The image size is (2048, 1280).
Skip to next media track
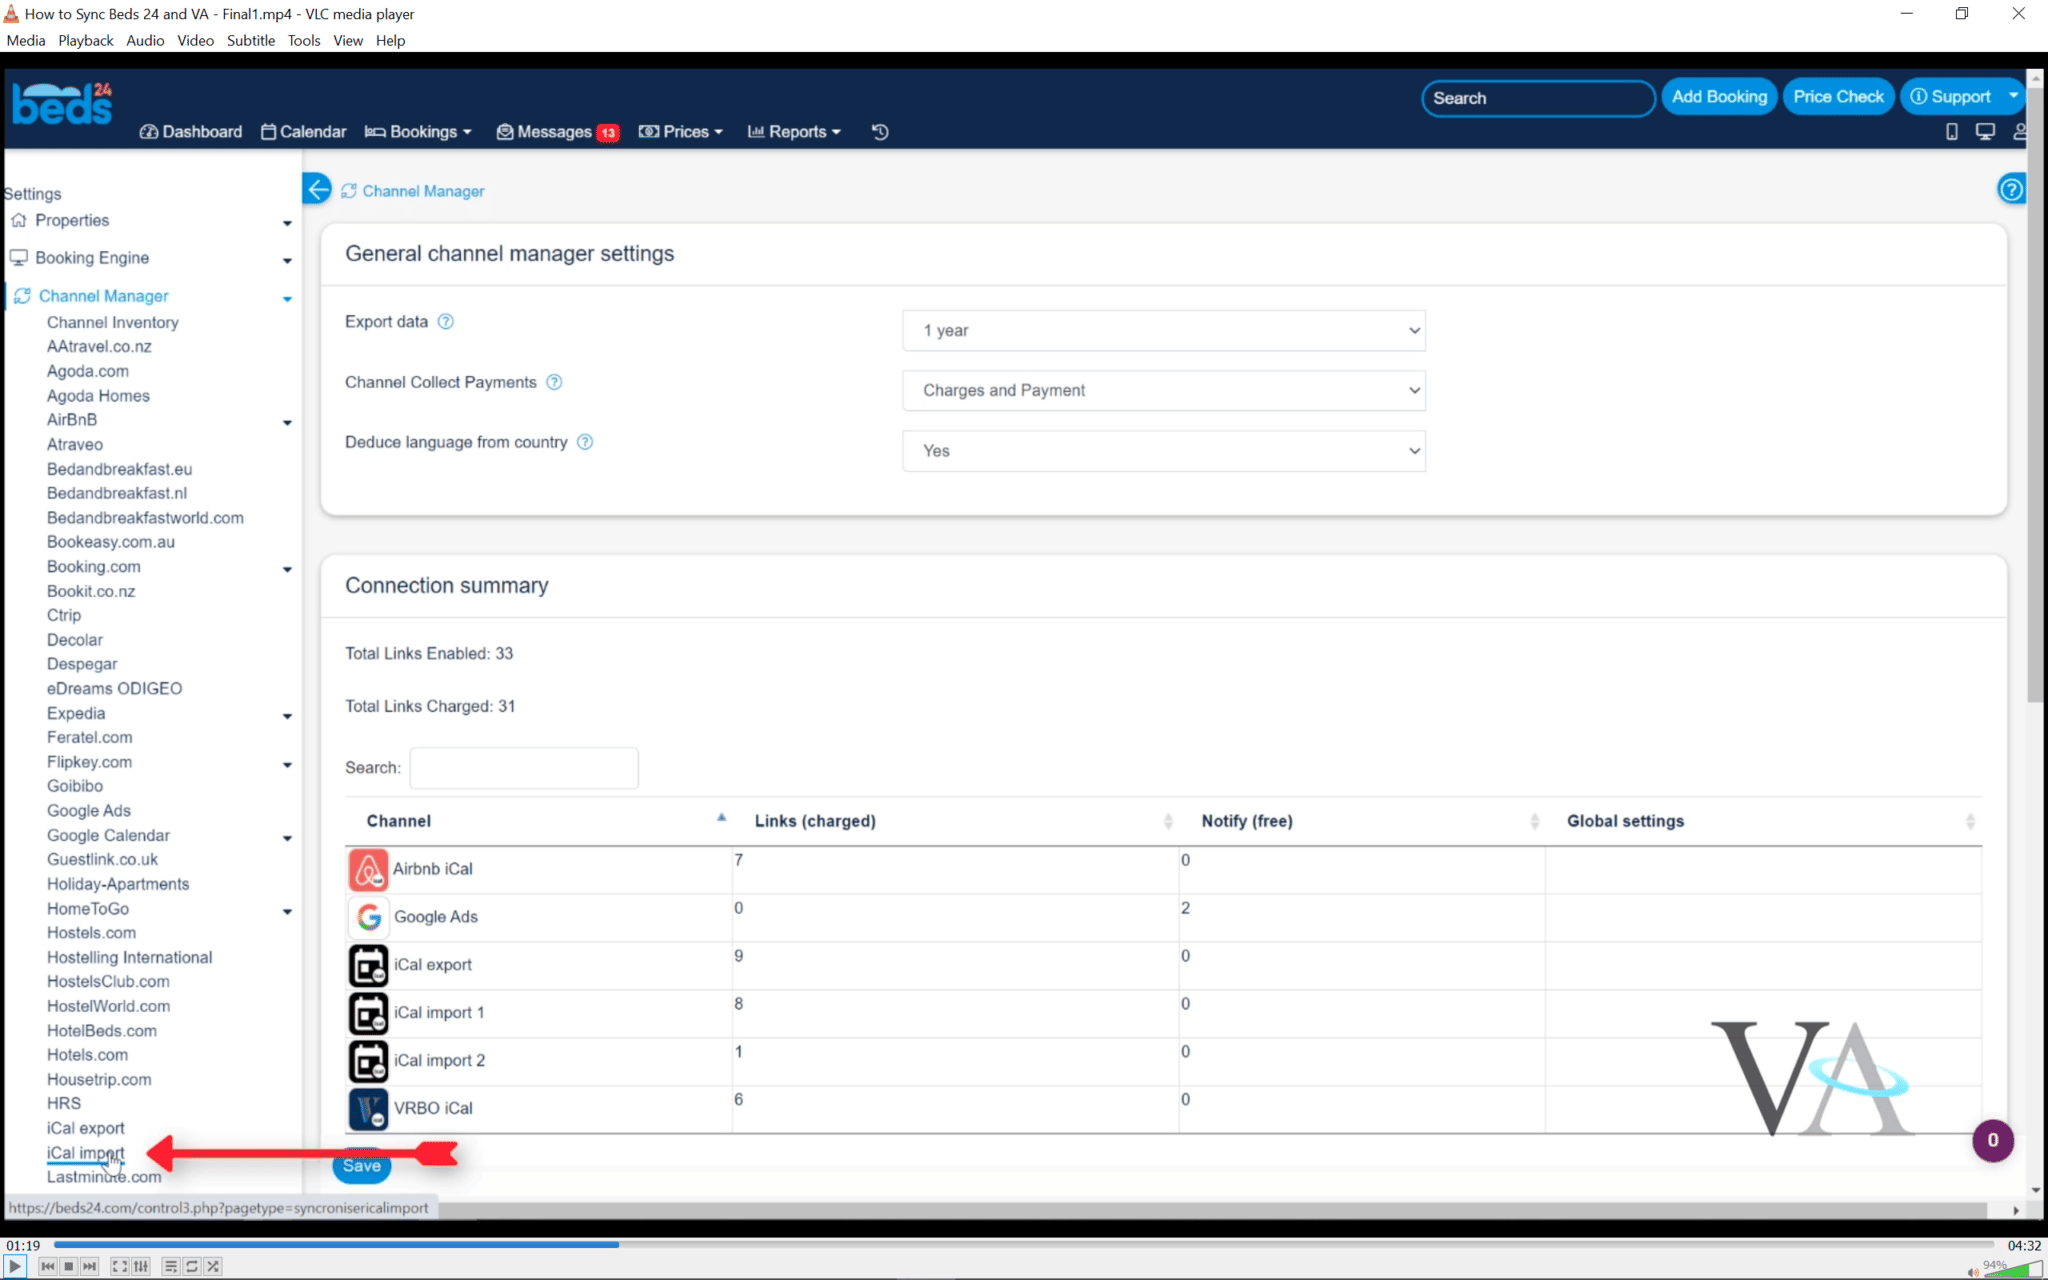tap(90, 1266)
